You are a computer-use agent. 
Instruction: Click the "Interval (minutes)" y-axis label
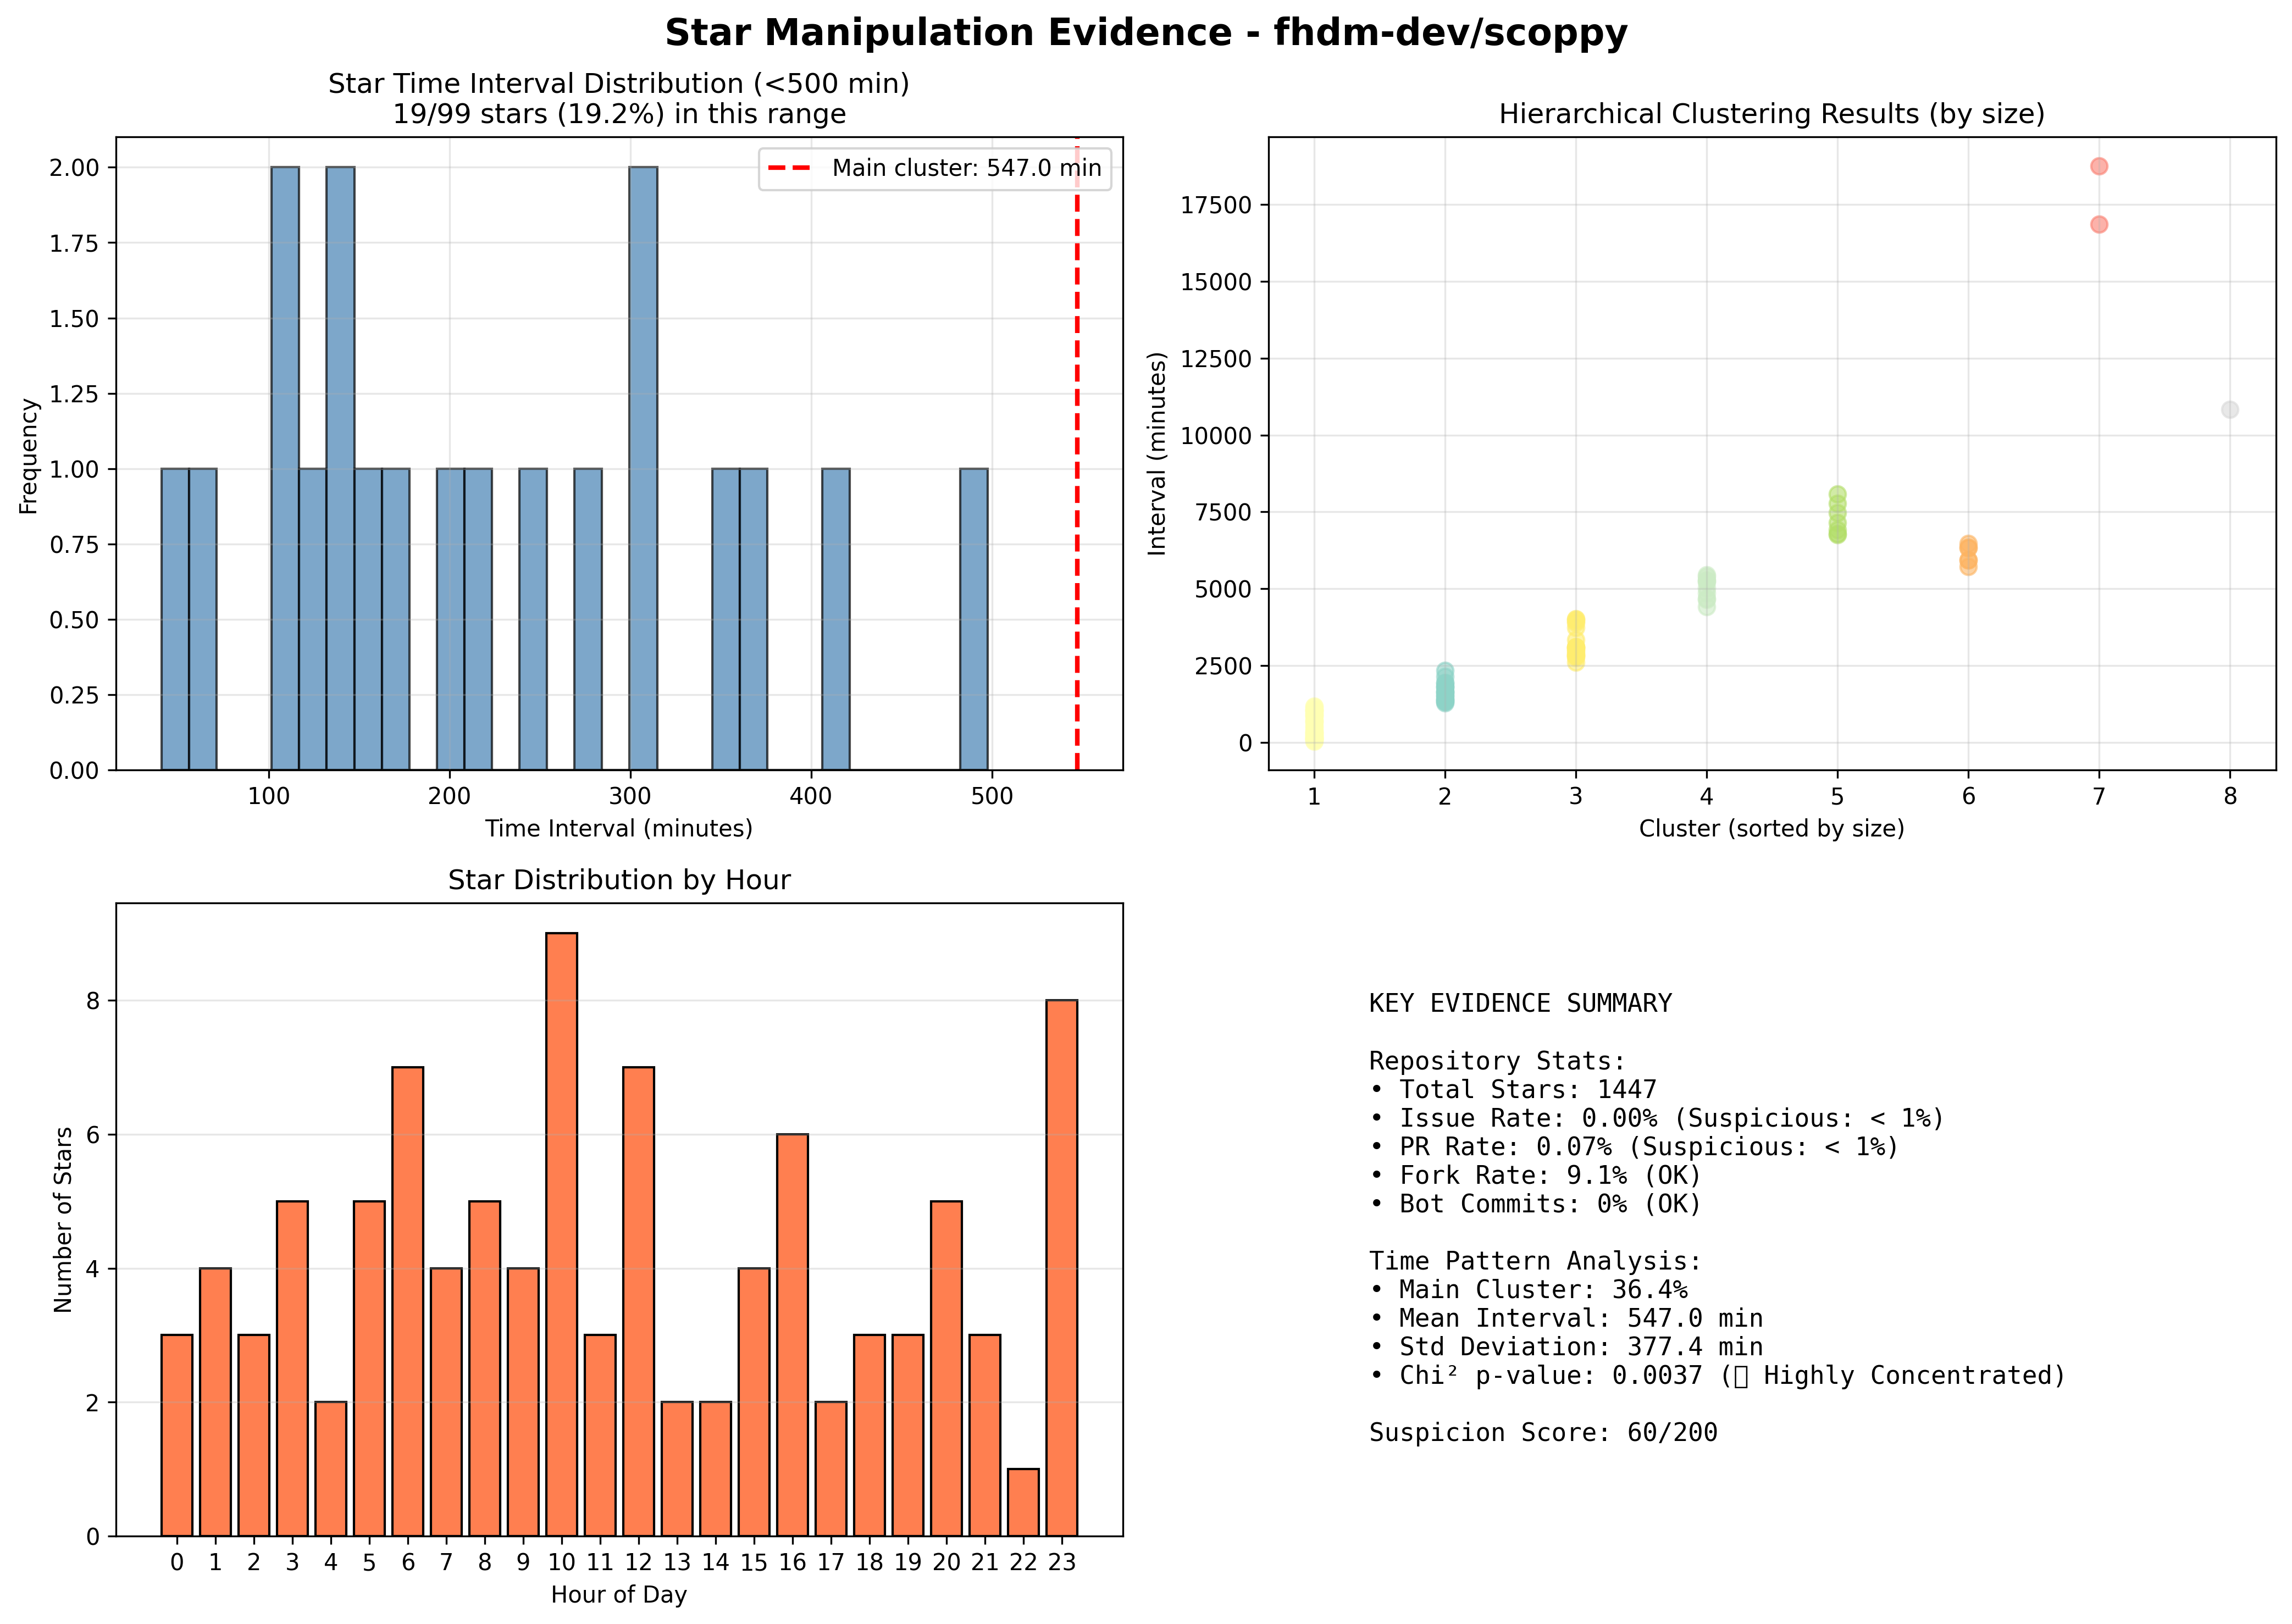(x=1157, y=453)
